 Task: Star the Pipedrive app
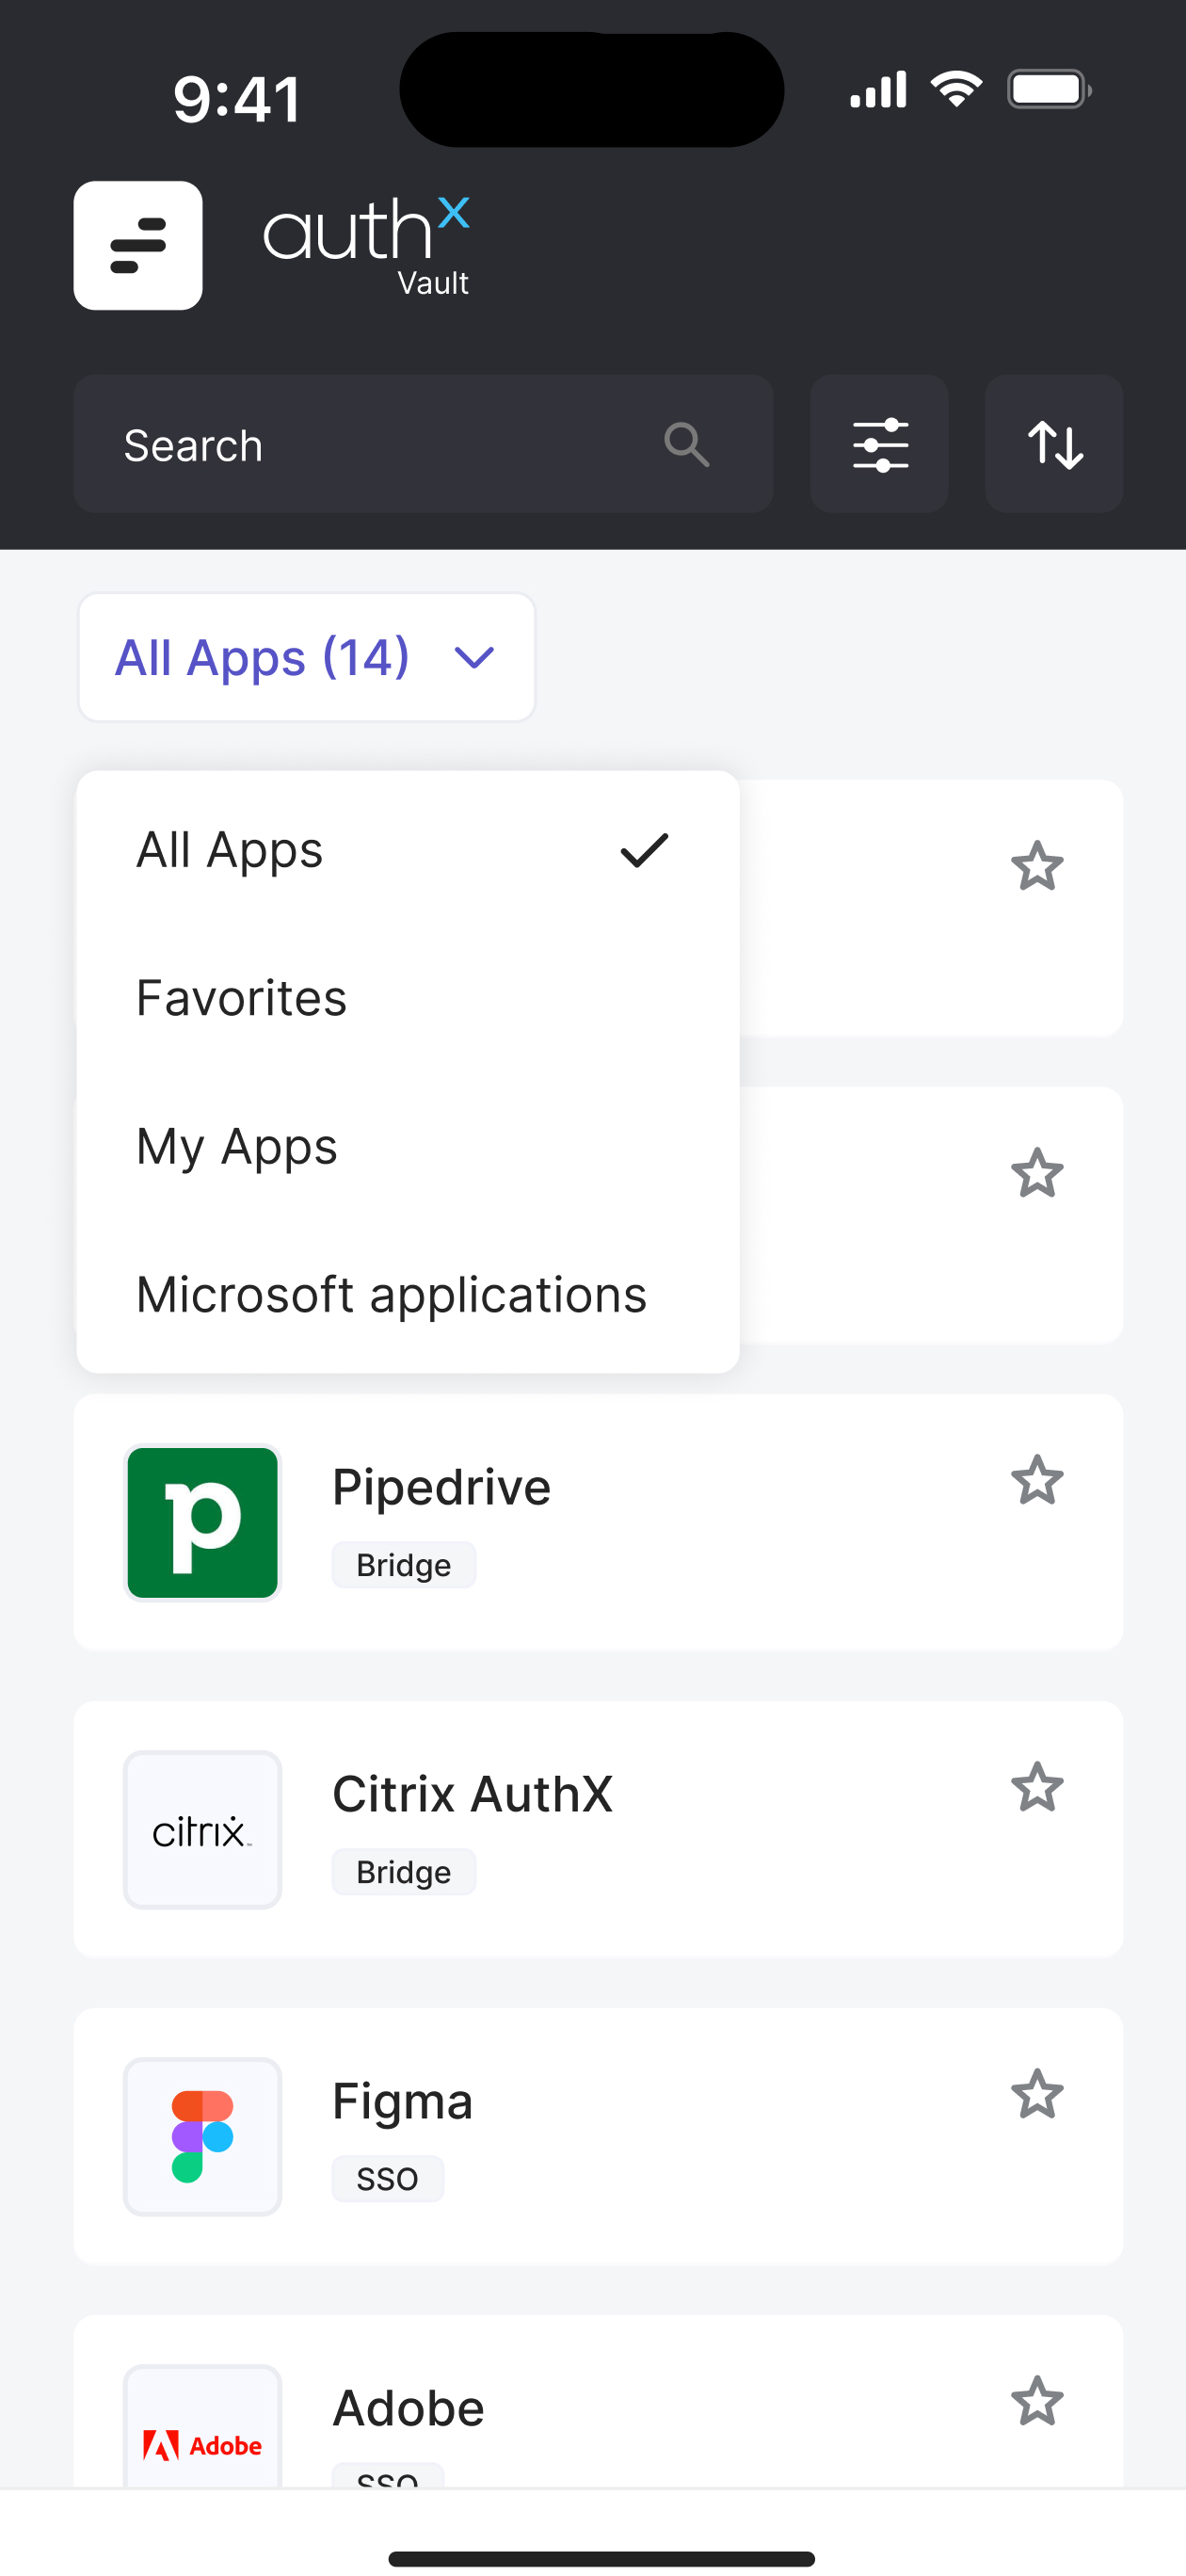[1037, 1480]
